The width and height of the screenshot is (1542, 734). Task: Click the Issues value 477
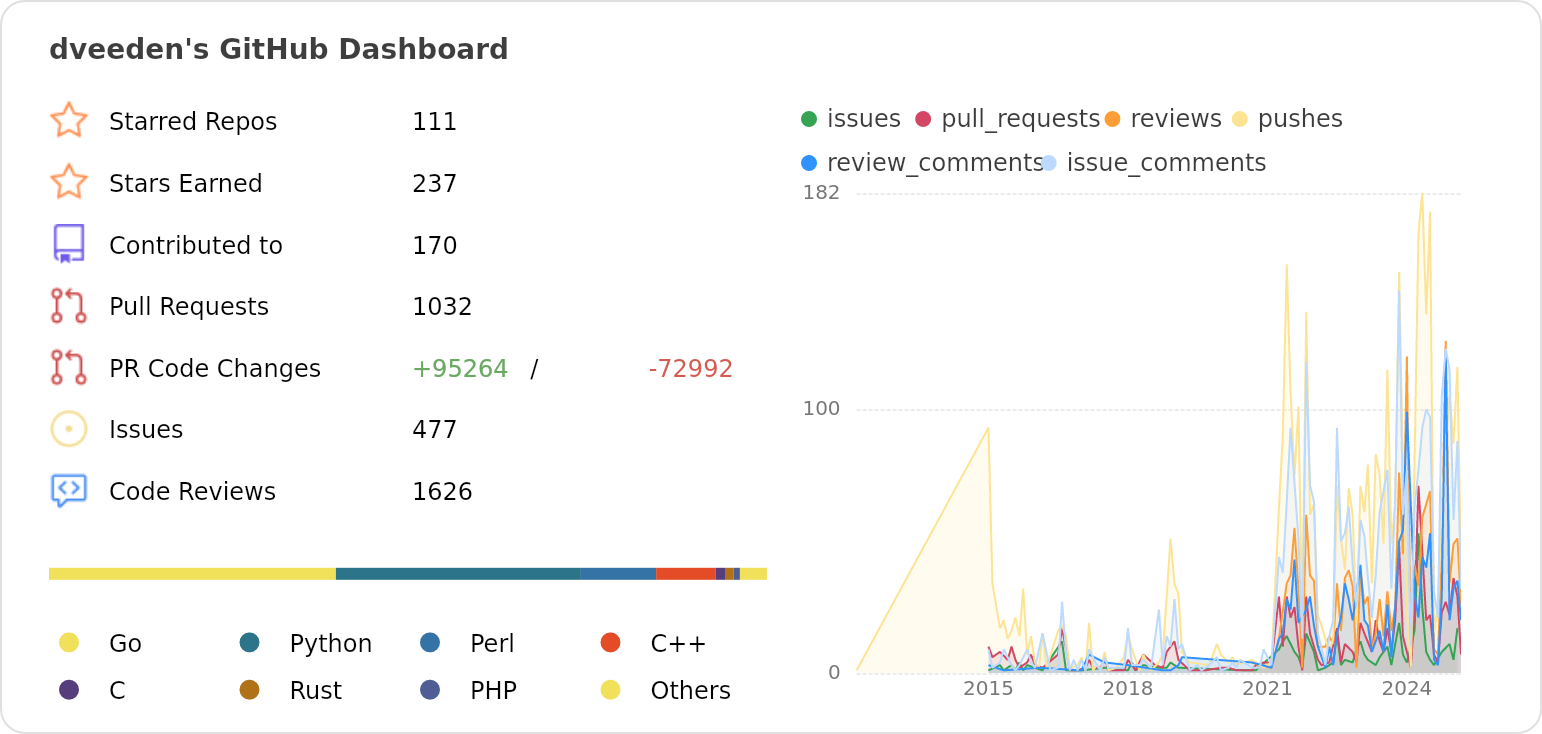point(435,430)
